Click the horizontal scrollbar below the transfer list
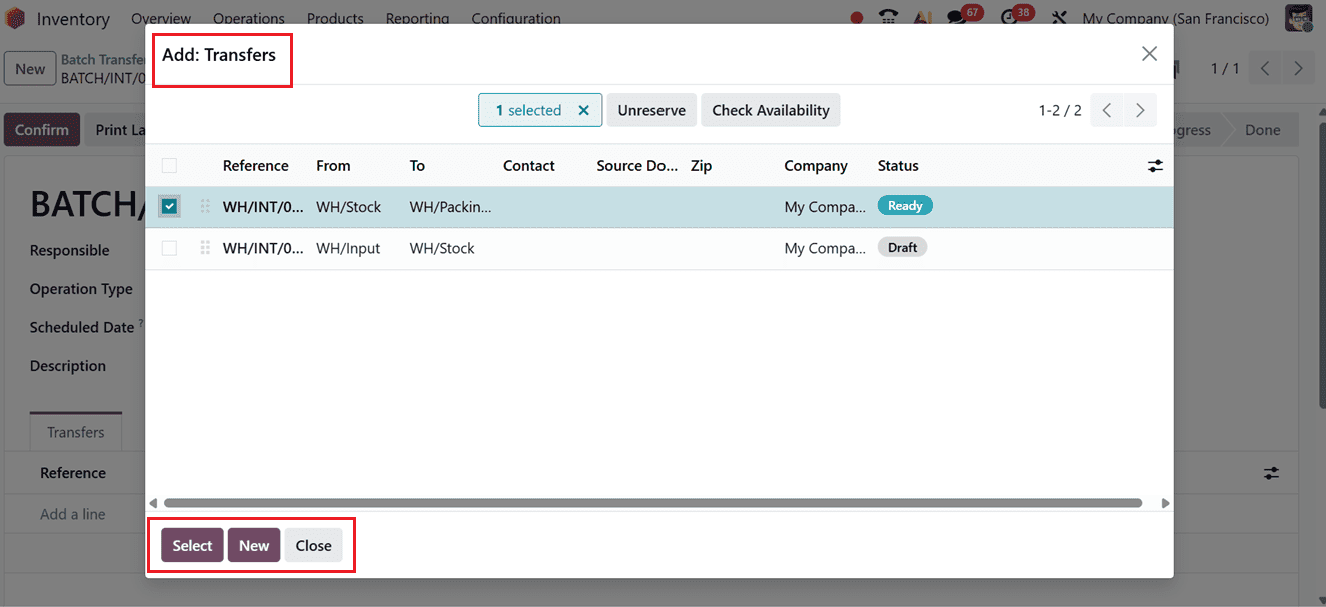This screenshot has height=607, width=1326. click(x=650, y=502)
